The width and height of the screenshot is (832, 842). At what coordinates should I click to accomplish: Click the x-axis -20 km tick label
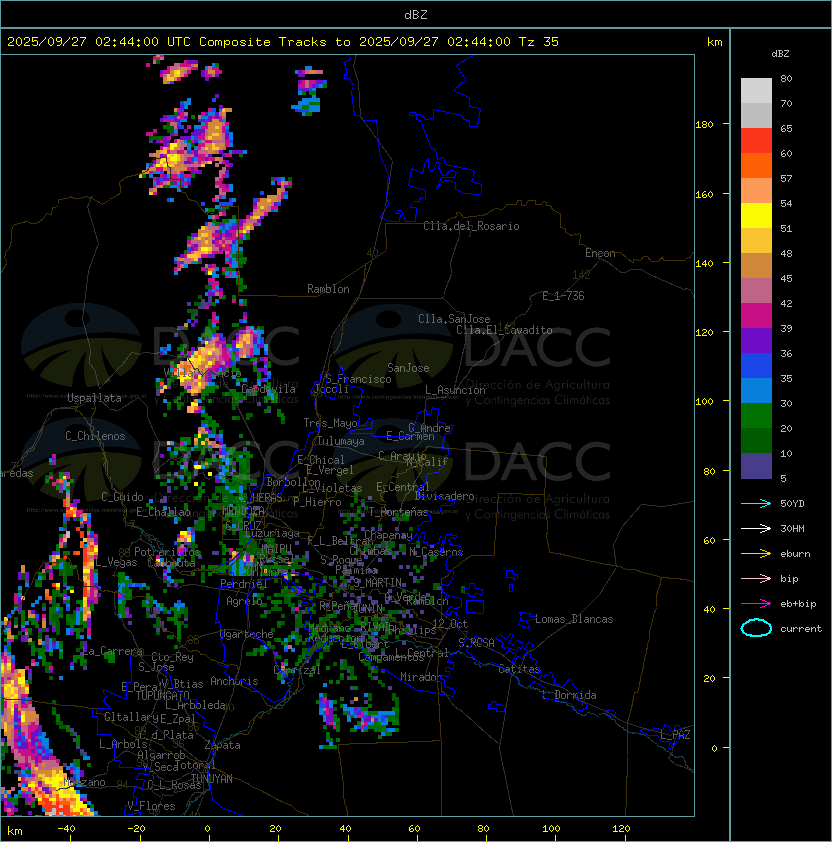[x=136, y=829]
